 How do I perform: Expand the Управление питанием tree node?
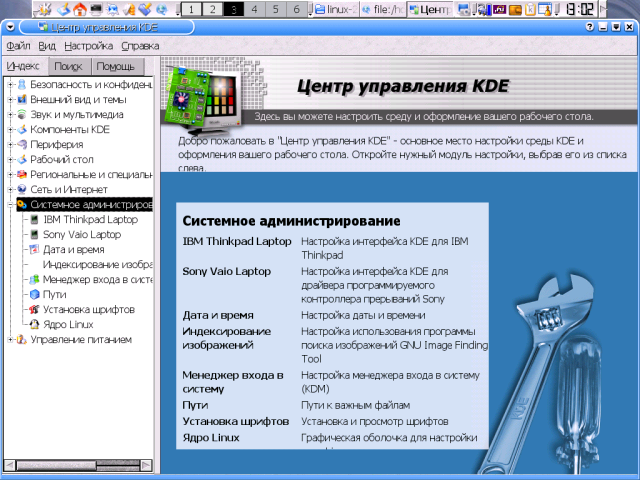coord(9,339)
